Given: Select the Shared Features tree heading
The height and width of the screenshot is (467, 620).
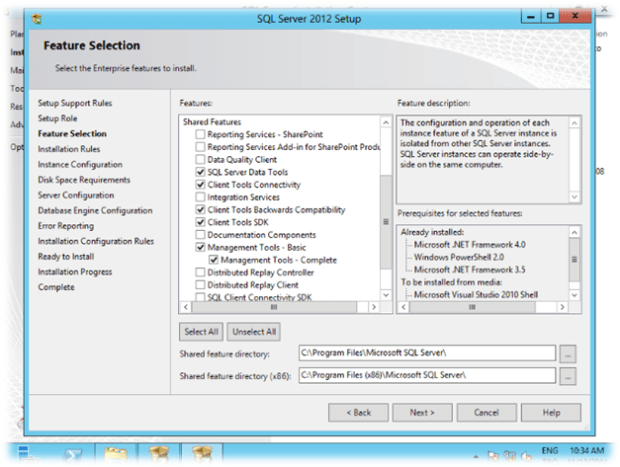Looking at the screenshot, I should coord(211,121).
